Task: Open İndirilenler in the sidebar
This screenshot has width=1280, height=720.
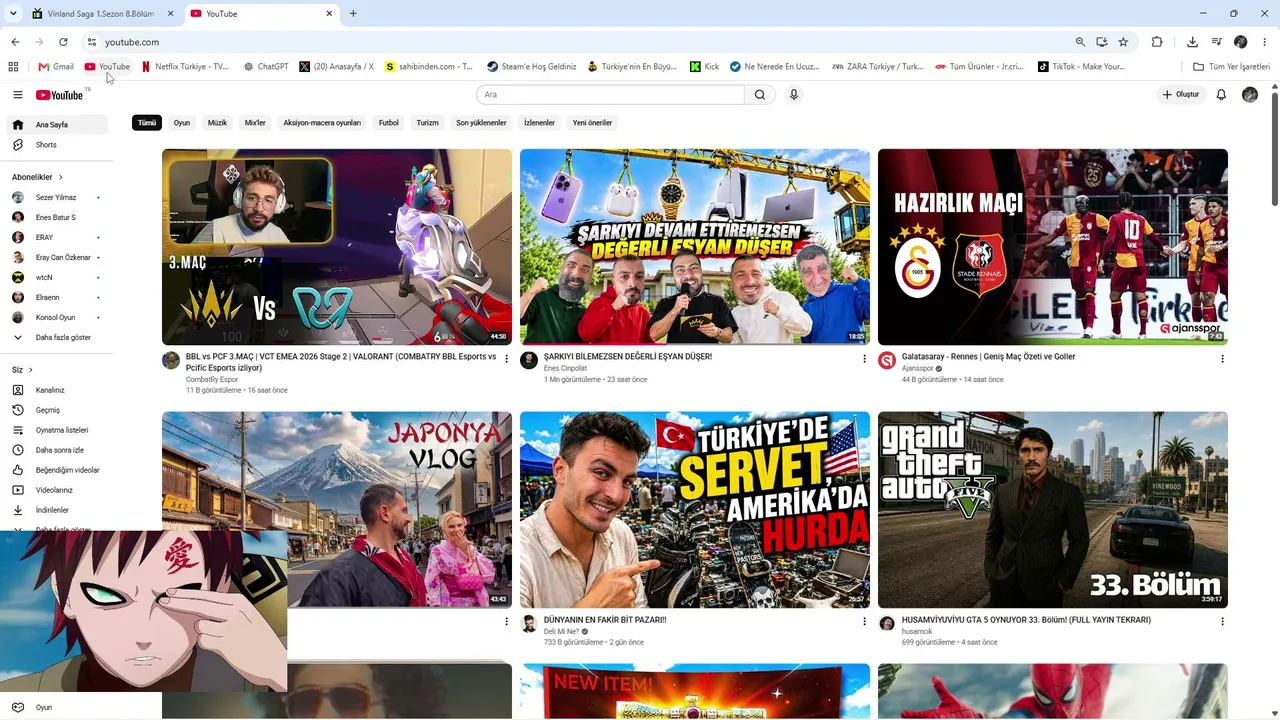Action: [x=57, y=510]
